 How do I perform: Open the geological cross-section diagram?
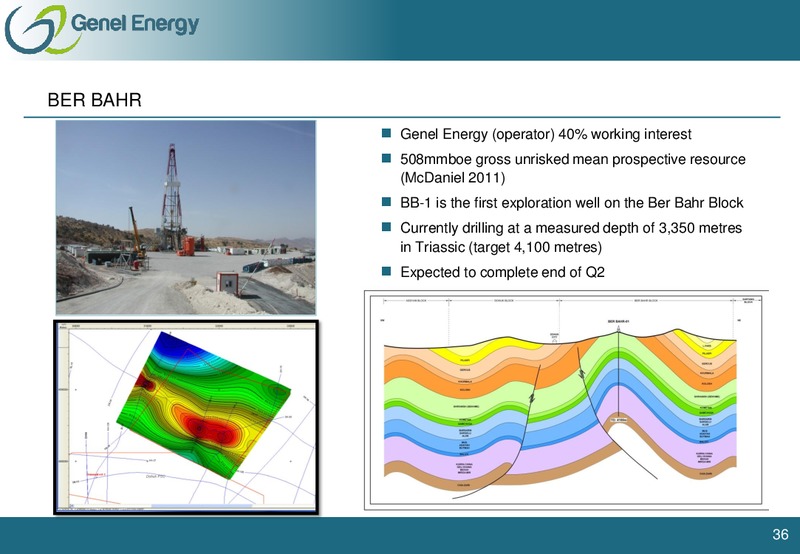(566, 400)
